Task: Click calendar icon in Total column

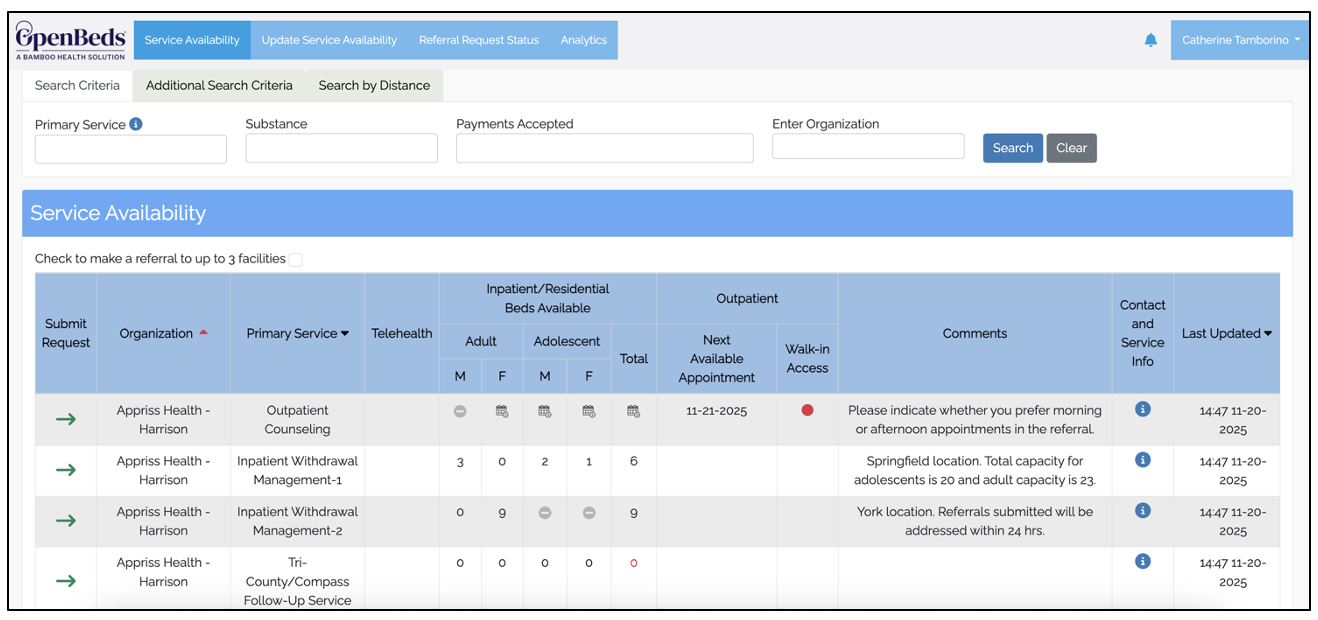Action: 634,411
